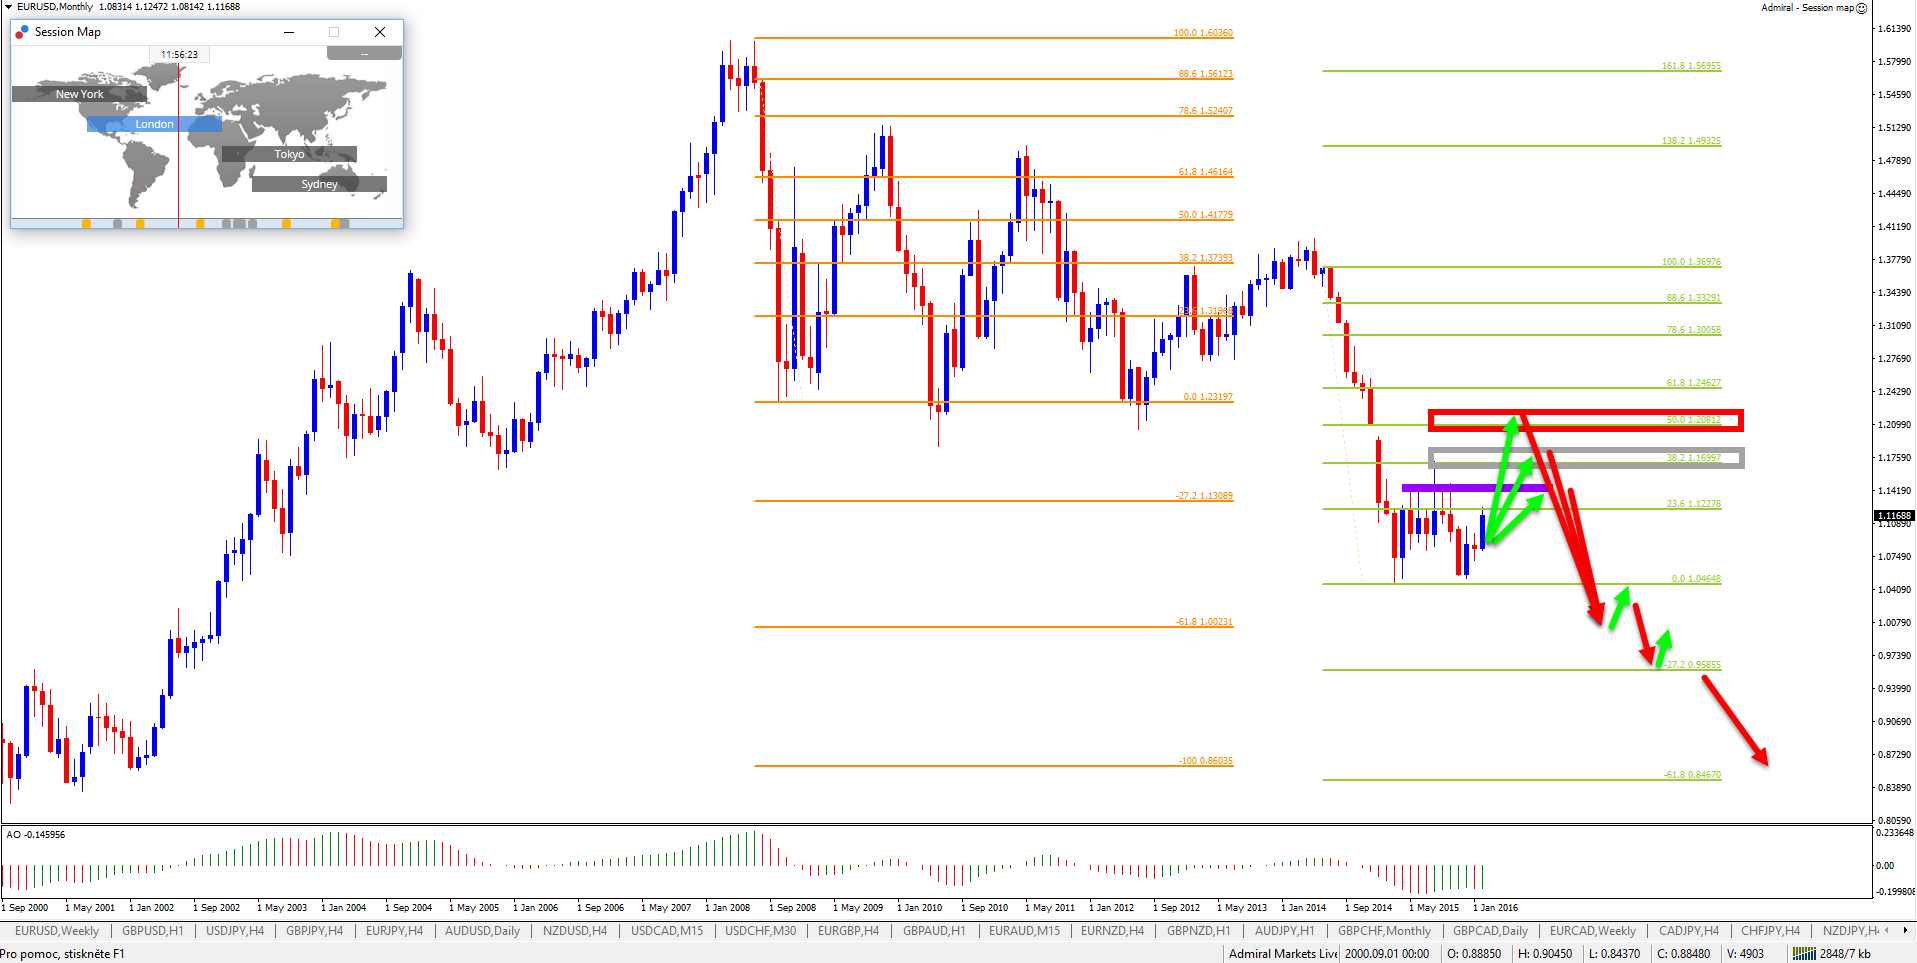The height and width of the screenshot is (963, 1917).
Task: Switch to the GBPAUD,H1 chart tab
Action: click(934, 931)
